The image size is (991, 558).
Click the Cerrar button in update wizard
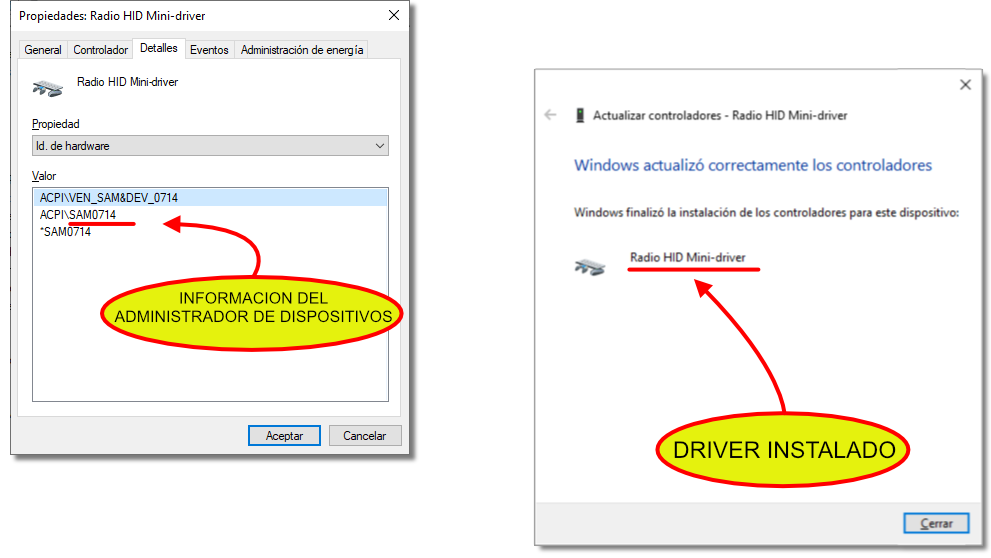(x=936, y=523)
